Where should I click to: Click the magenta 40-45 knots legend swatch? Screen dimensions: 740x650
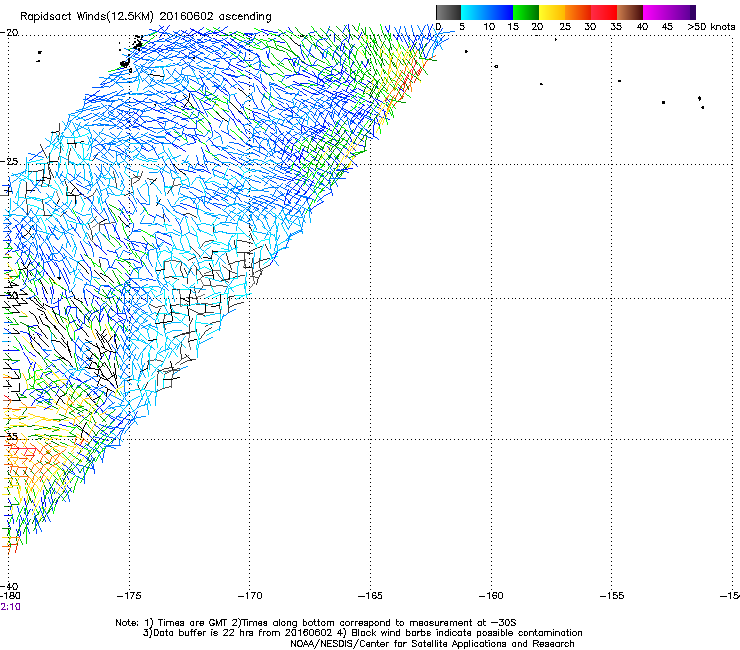point(656,12)
